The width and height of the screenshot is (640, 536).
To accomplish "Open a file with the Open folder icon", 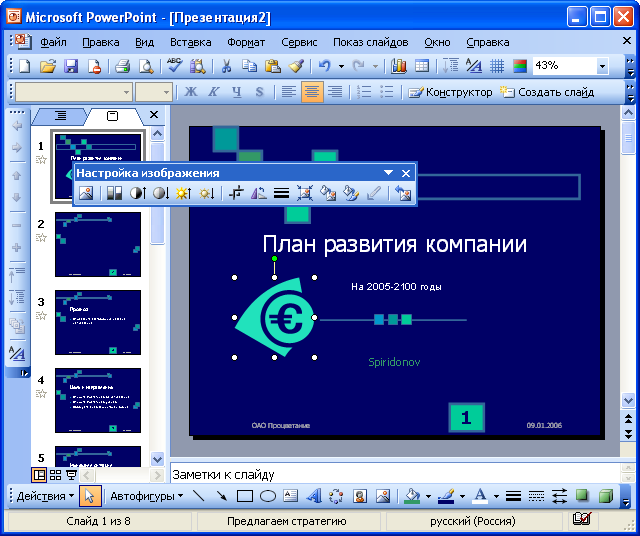I will pyautogui.click(x=48, y=66).
